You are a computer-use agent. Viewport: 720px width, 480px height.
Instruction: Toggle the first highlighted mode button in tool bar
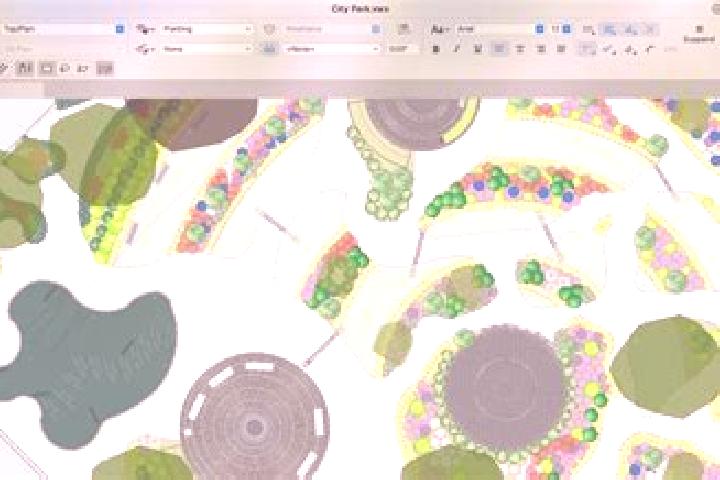tap(25, 68)
